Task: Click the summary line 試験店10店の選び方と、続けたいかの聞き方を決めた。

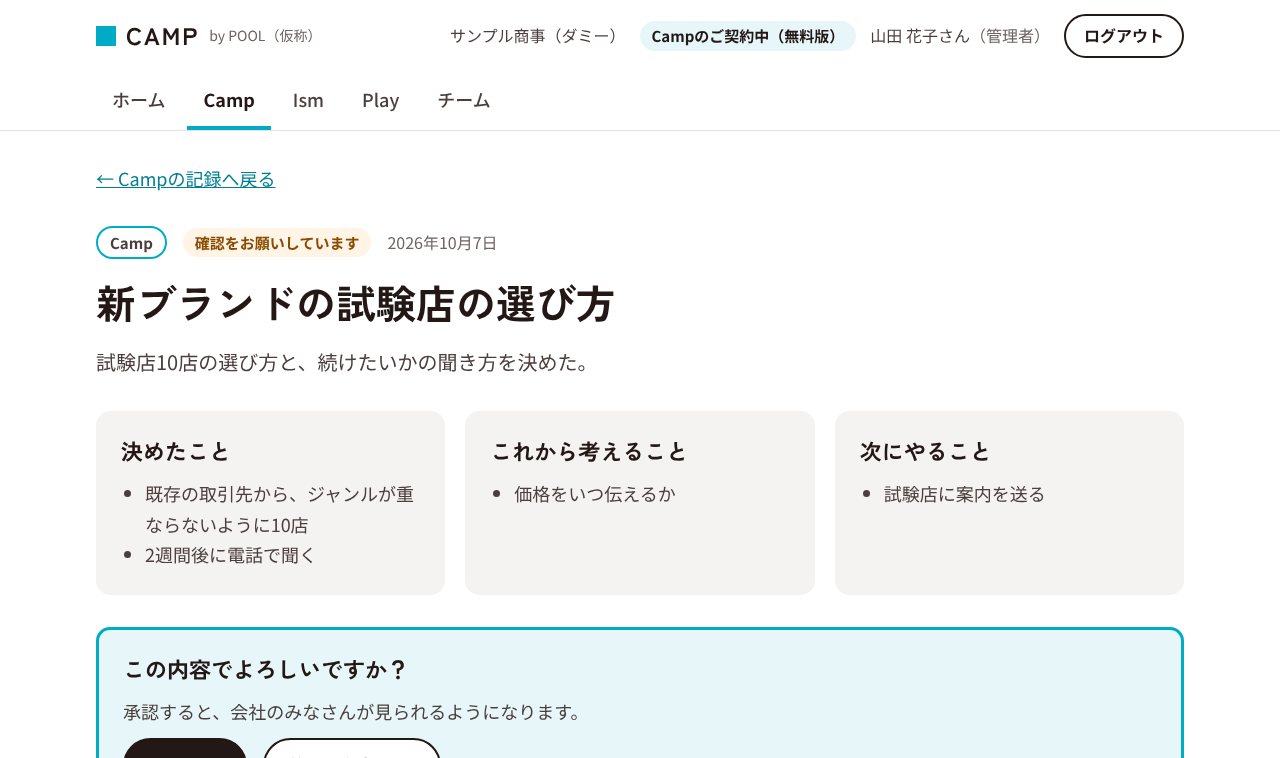Action: coord(347,362)
